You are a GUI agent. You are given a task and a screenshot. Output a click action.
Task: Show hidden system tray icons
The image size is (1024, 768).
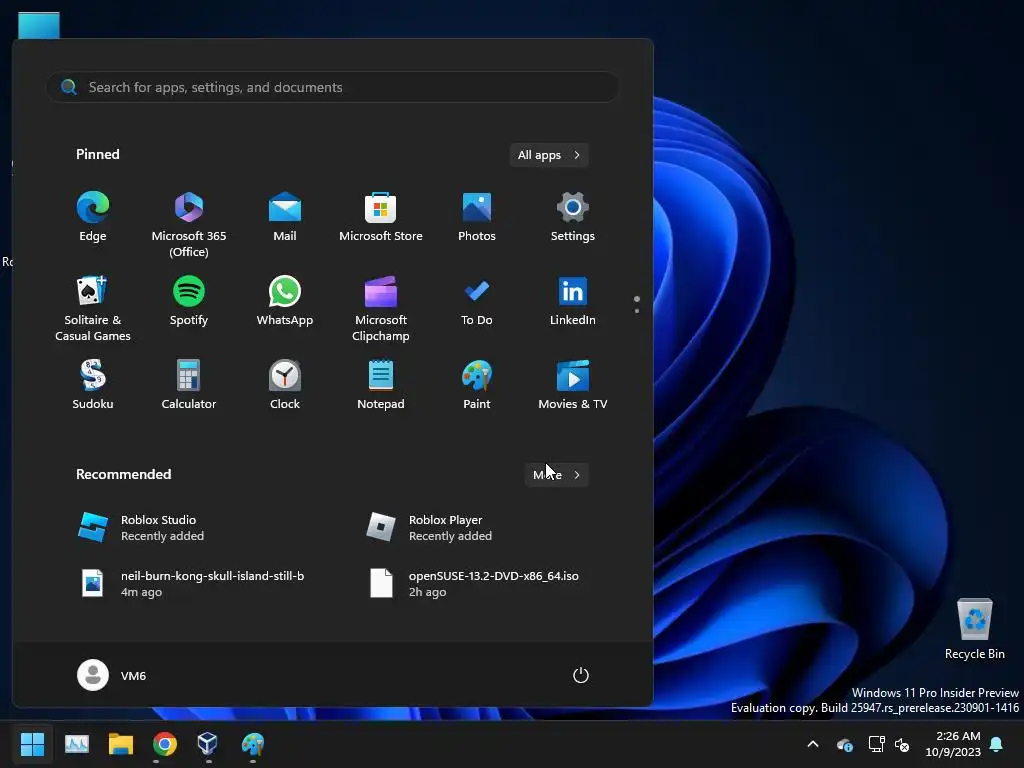813,744
